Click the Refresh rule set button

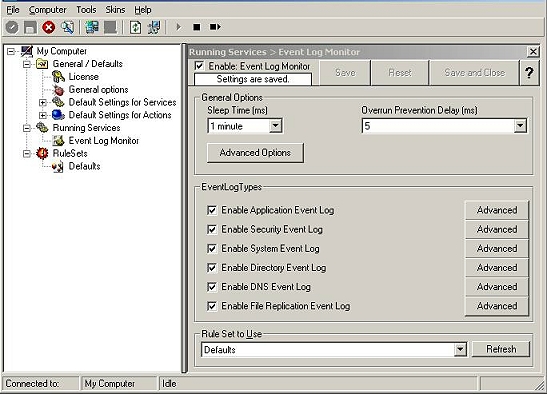click(x=501, y=349)
